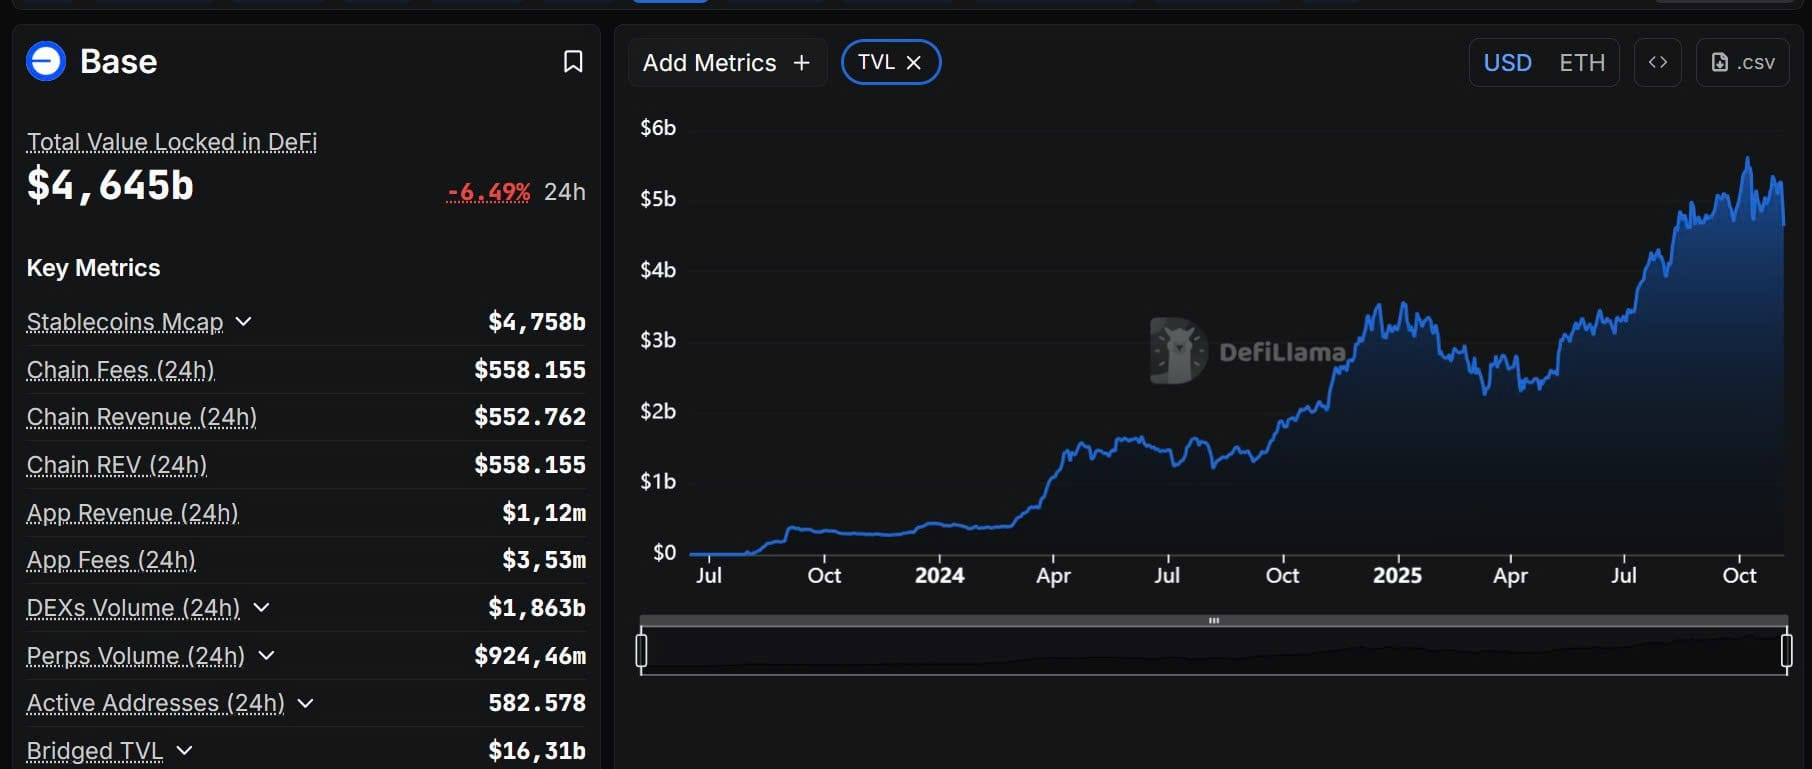Click the $1,863b DEXs Volume value

tap(537, 608)
